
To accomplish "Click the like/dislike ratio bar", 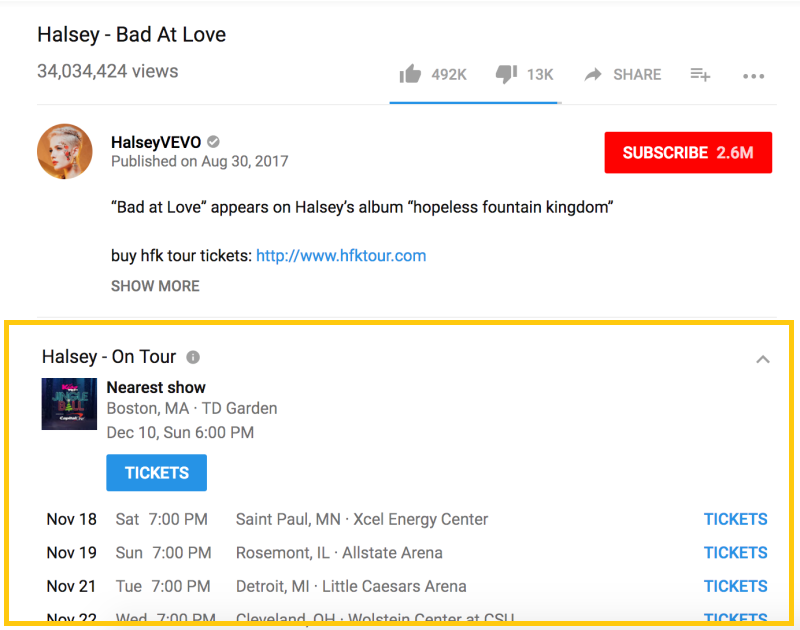I will coord(475,103).
